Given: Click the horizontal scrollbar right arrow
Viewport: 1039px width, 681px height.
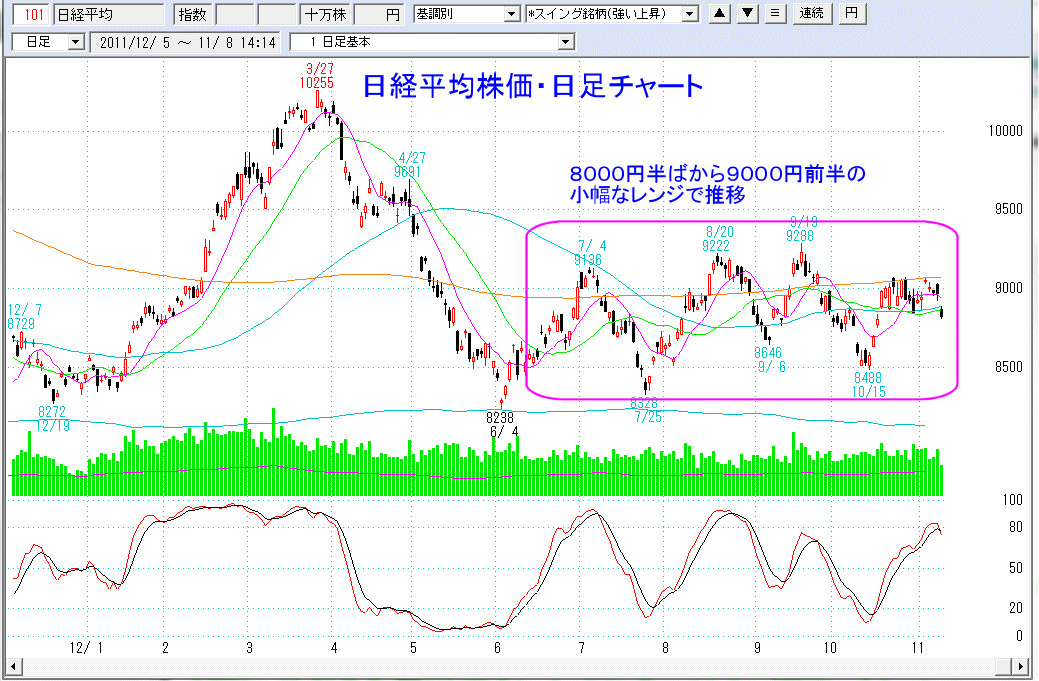Looking at the screenshot, I should 1019,666.
